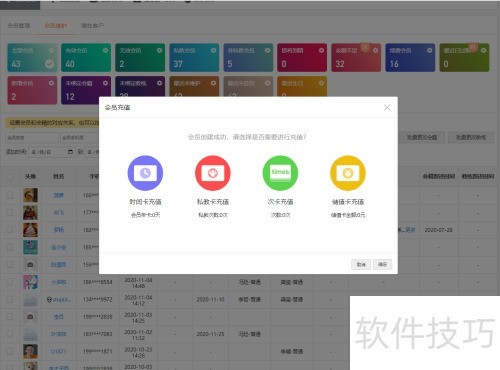Open gear settings on green 无效会员 card
The width and height of the screenshot is (500, 370).
pos(159,50)
